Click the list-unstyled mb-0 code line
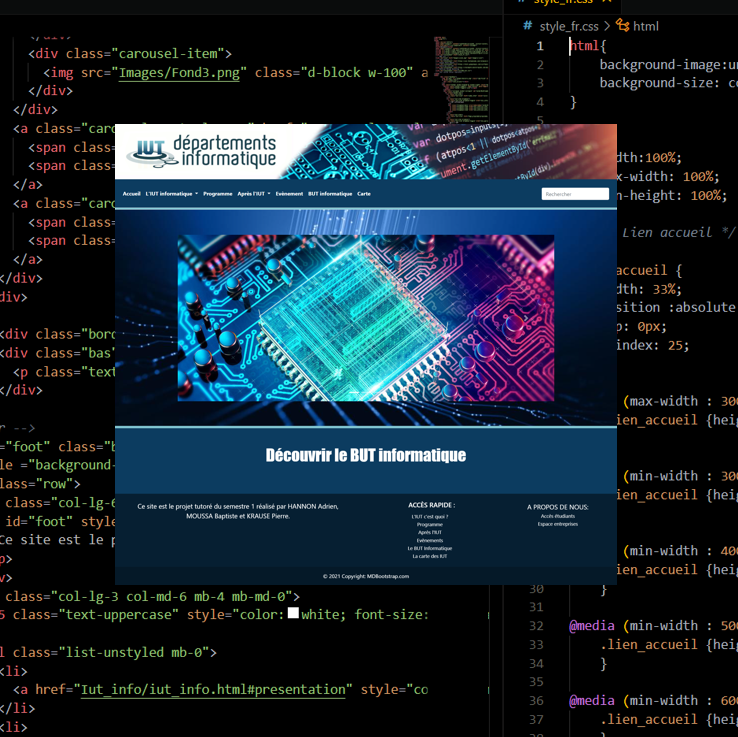The height and width of the screenshot is (737, 738). click(x=108, y=652)
